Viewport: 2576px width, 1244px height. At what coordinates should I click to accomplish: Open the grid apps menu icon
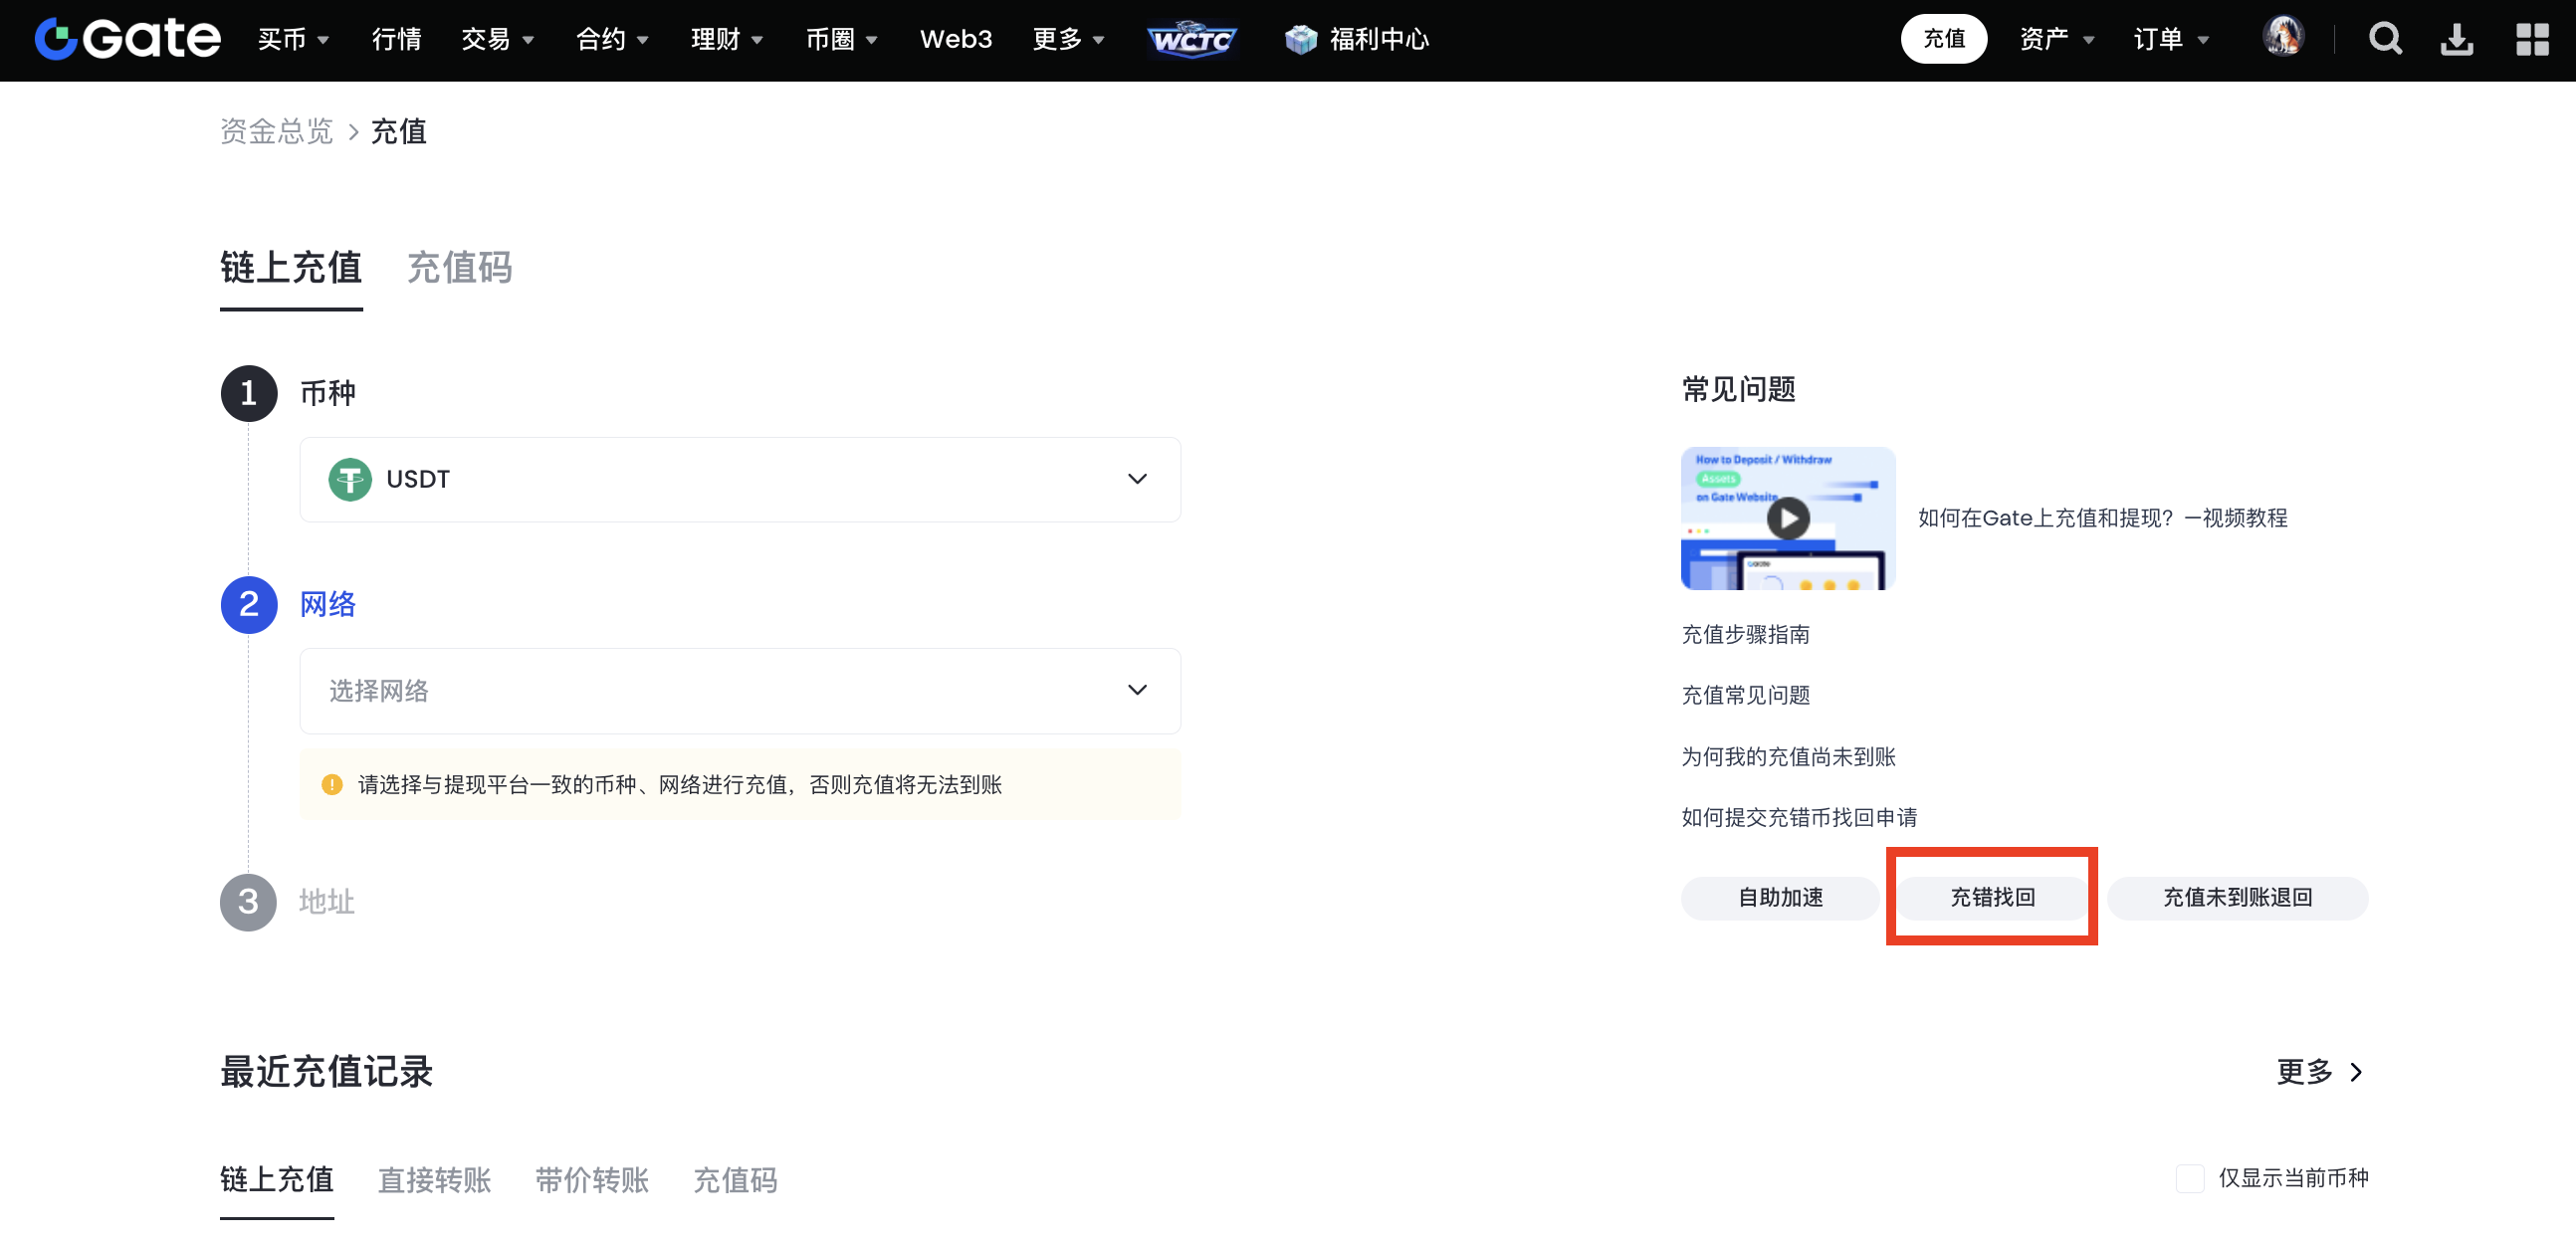pyautogui.click(x=2532, y=39)
